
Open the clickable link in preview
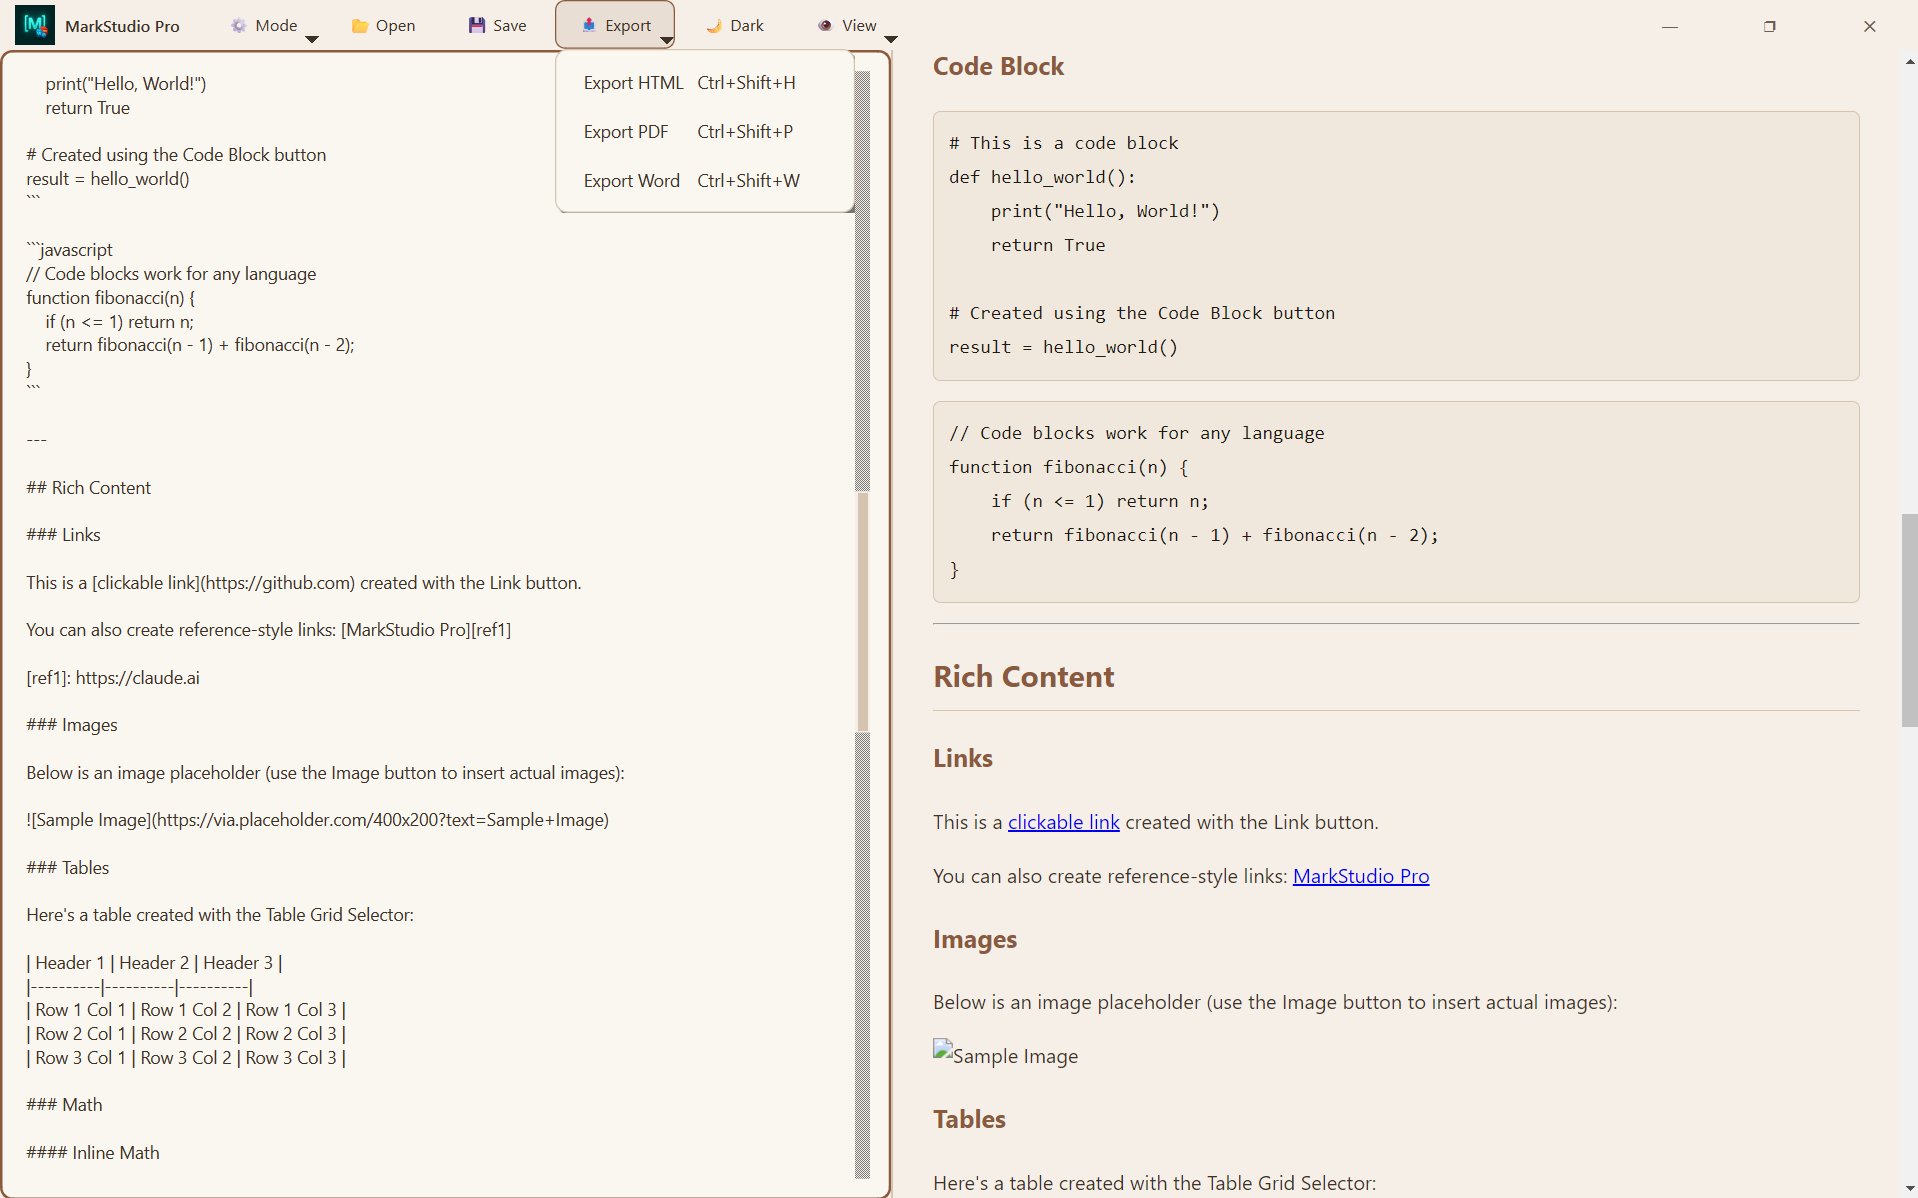click(1063, 822)
